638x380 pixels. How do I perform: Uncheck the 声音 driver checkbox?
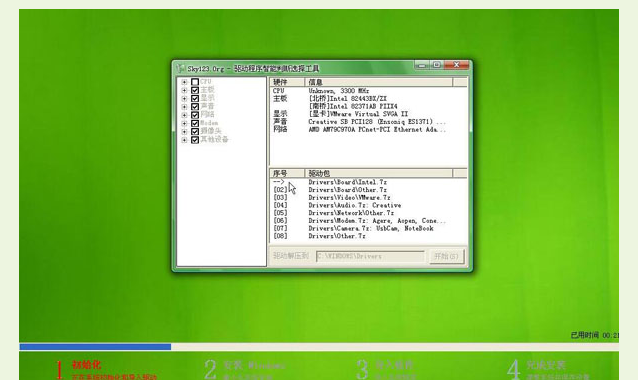[x=195, y=107]
